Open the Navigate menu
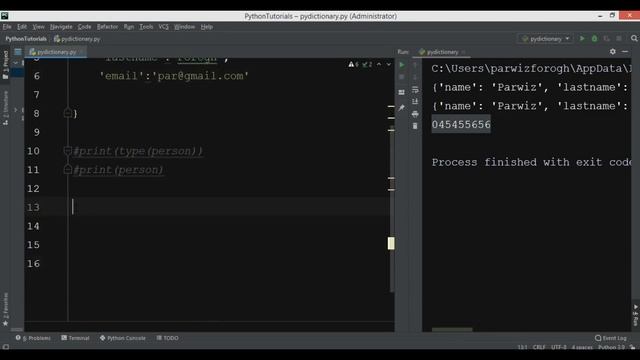The image size is (640, 360). coord(61,27)
